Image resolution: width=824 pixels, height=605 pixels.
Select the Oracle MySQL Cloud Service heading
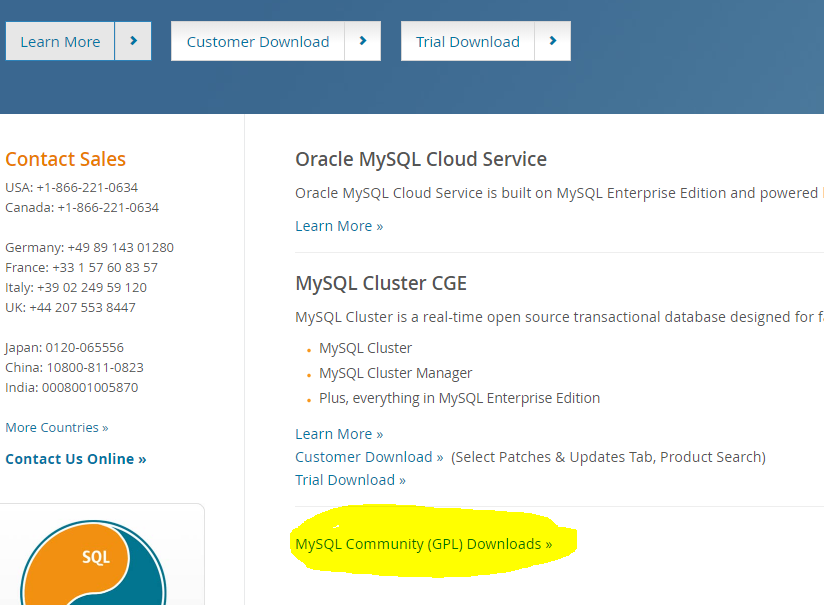point(421,159)
